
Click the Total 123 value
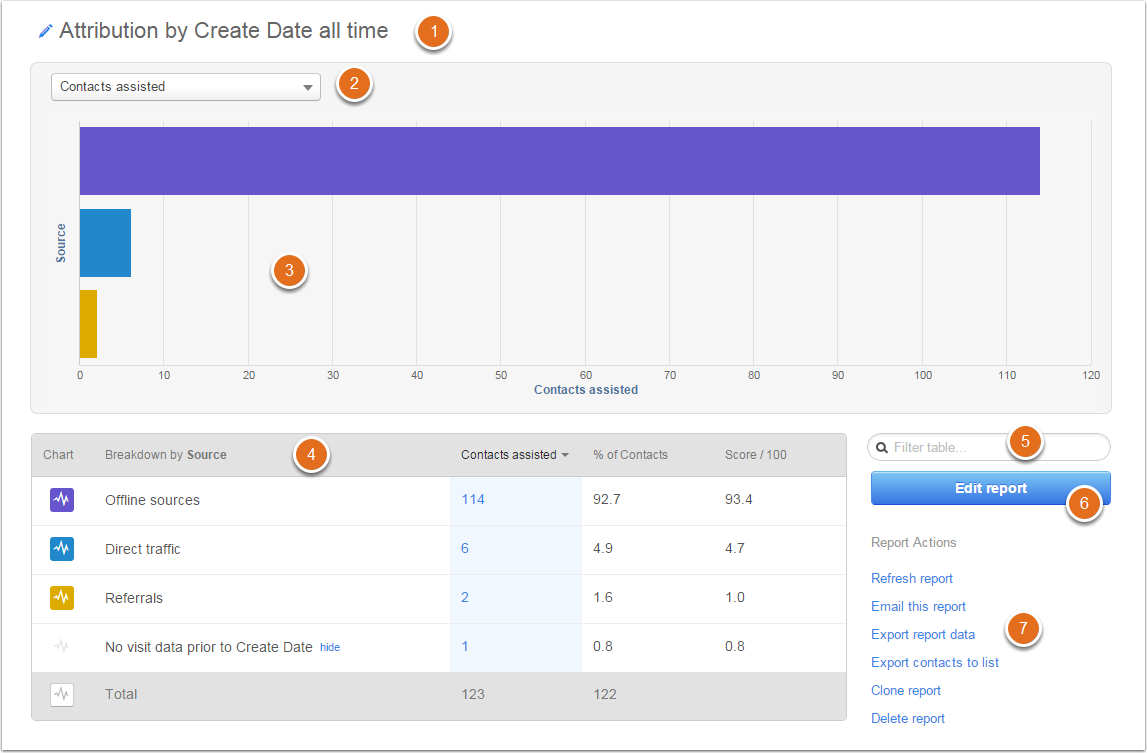click(473, 694)
